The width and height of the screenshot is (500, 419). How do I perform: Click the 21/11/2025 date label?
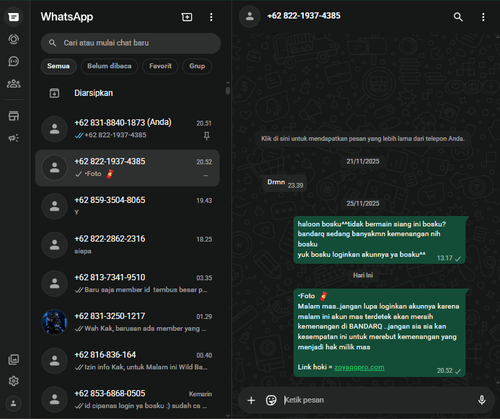point(363,161)
